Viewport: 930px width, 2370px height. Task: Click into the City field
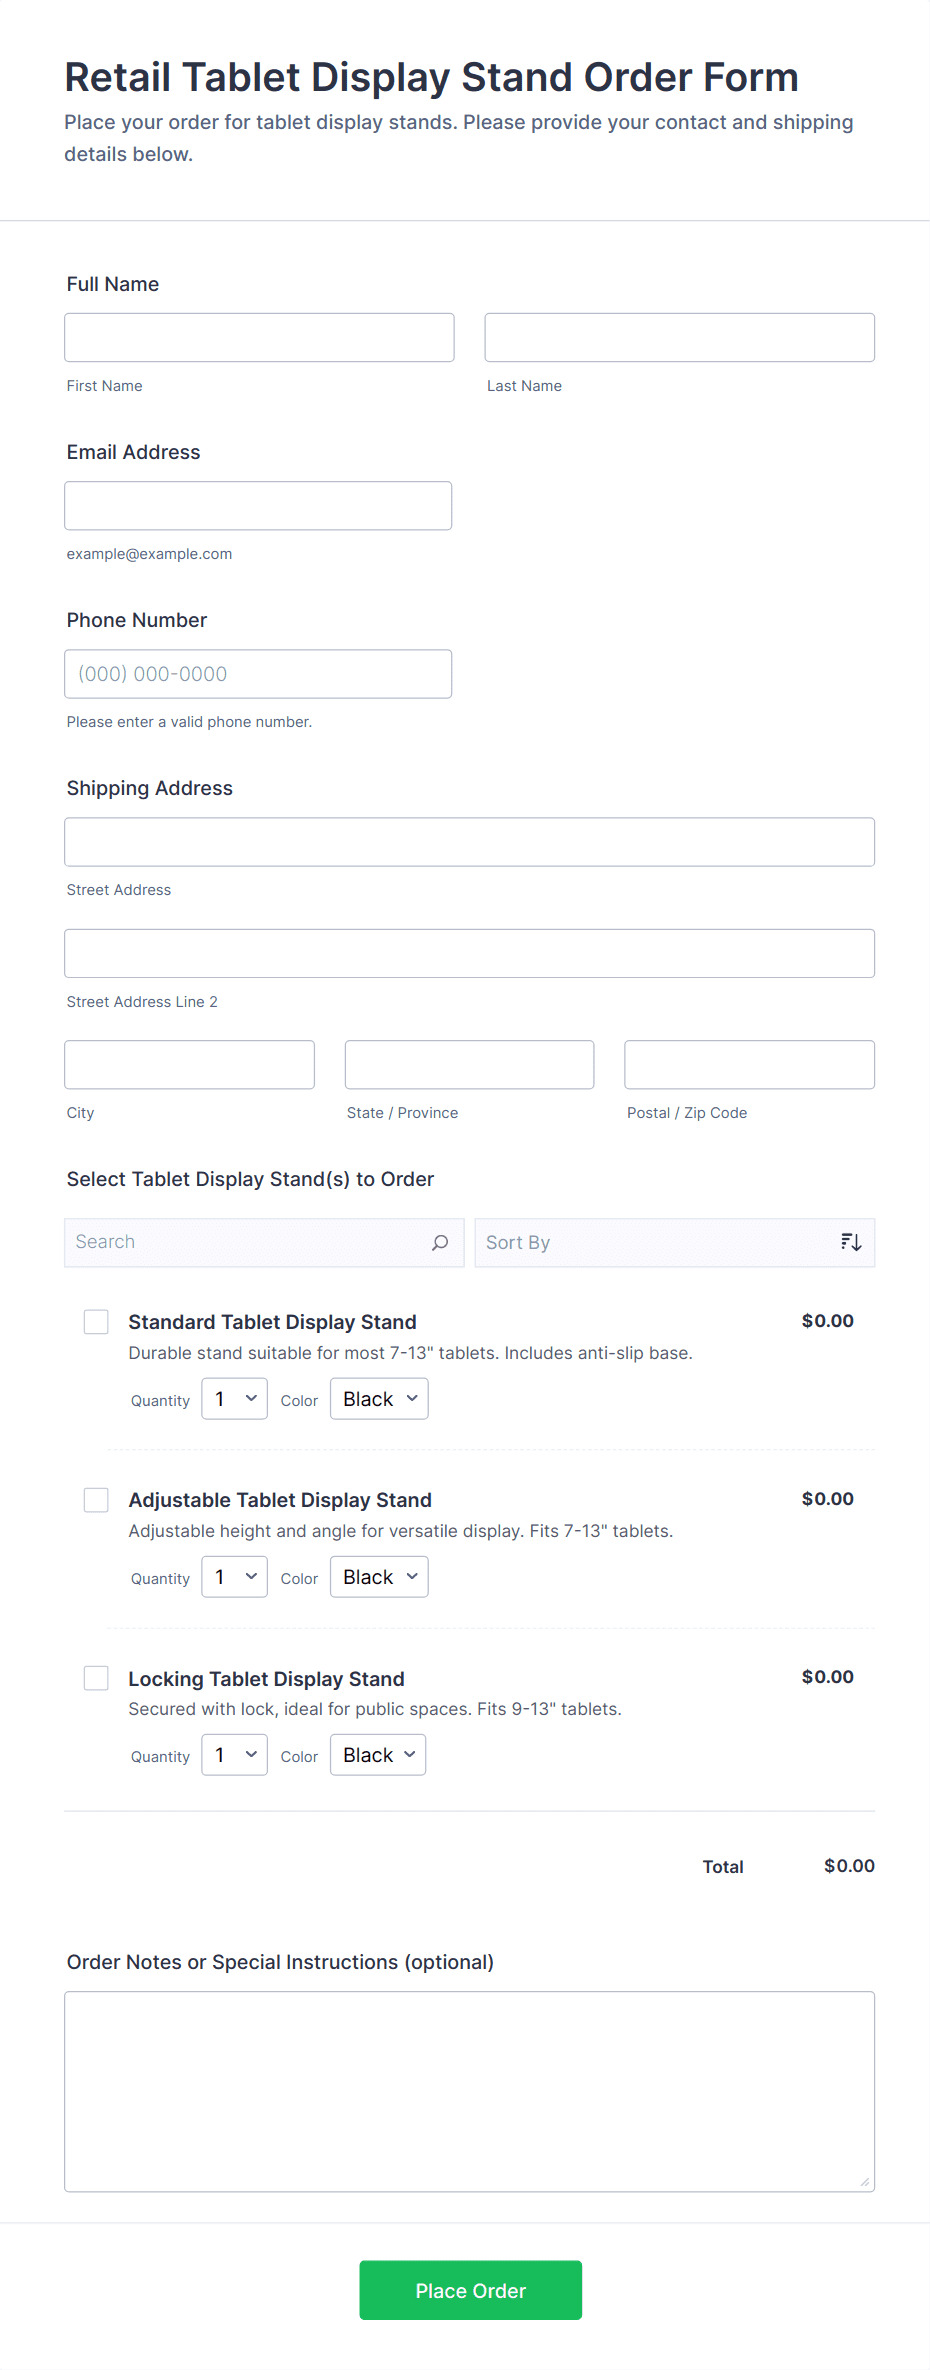point(188,1064)
